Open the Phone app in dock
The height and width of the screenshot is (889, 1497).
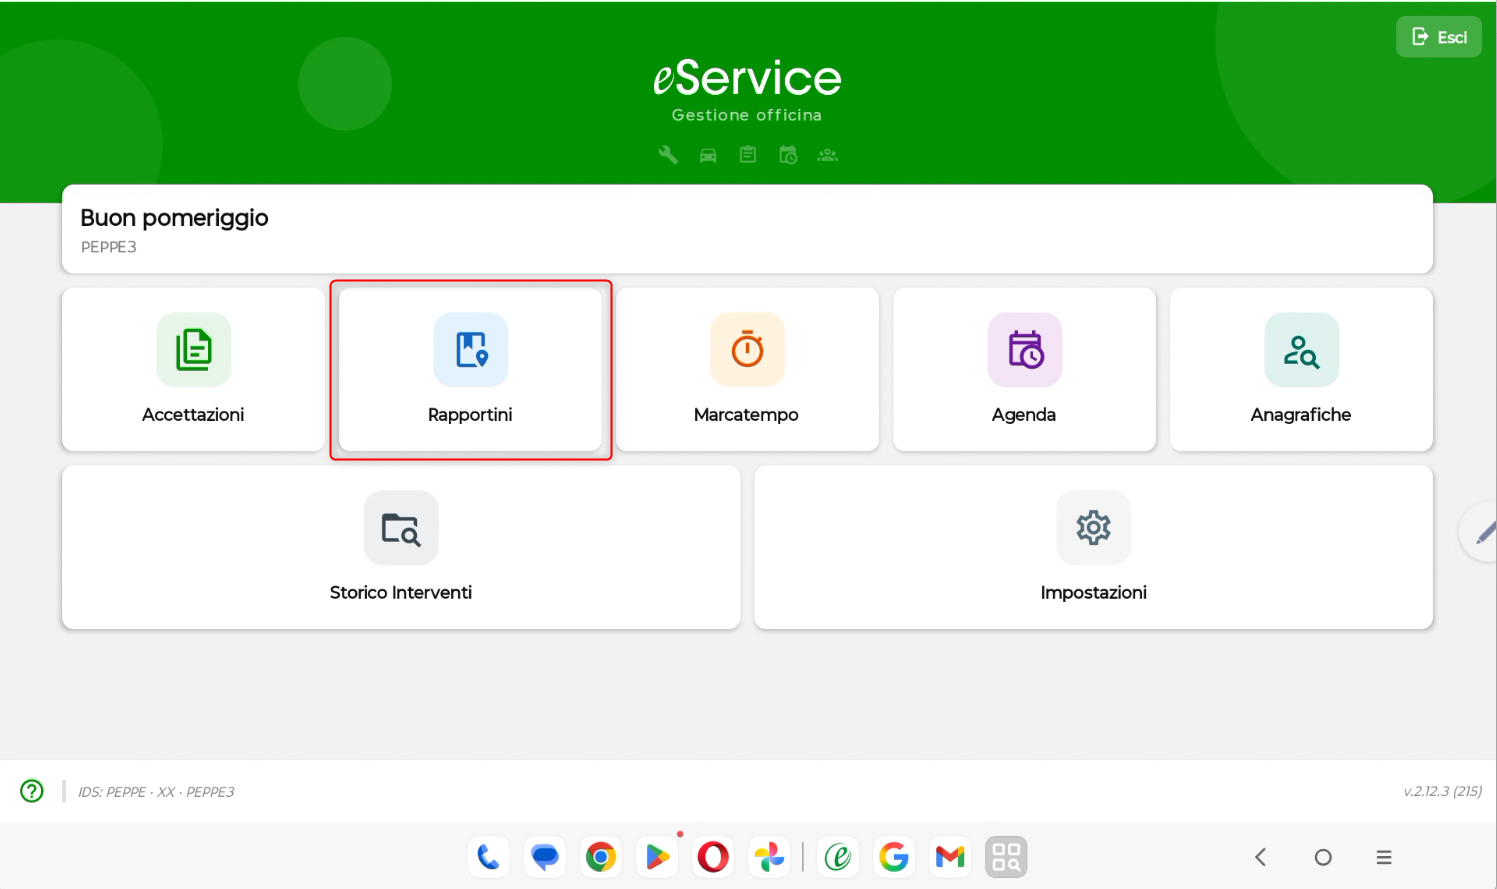click(x=488, y=857)
